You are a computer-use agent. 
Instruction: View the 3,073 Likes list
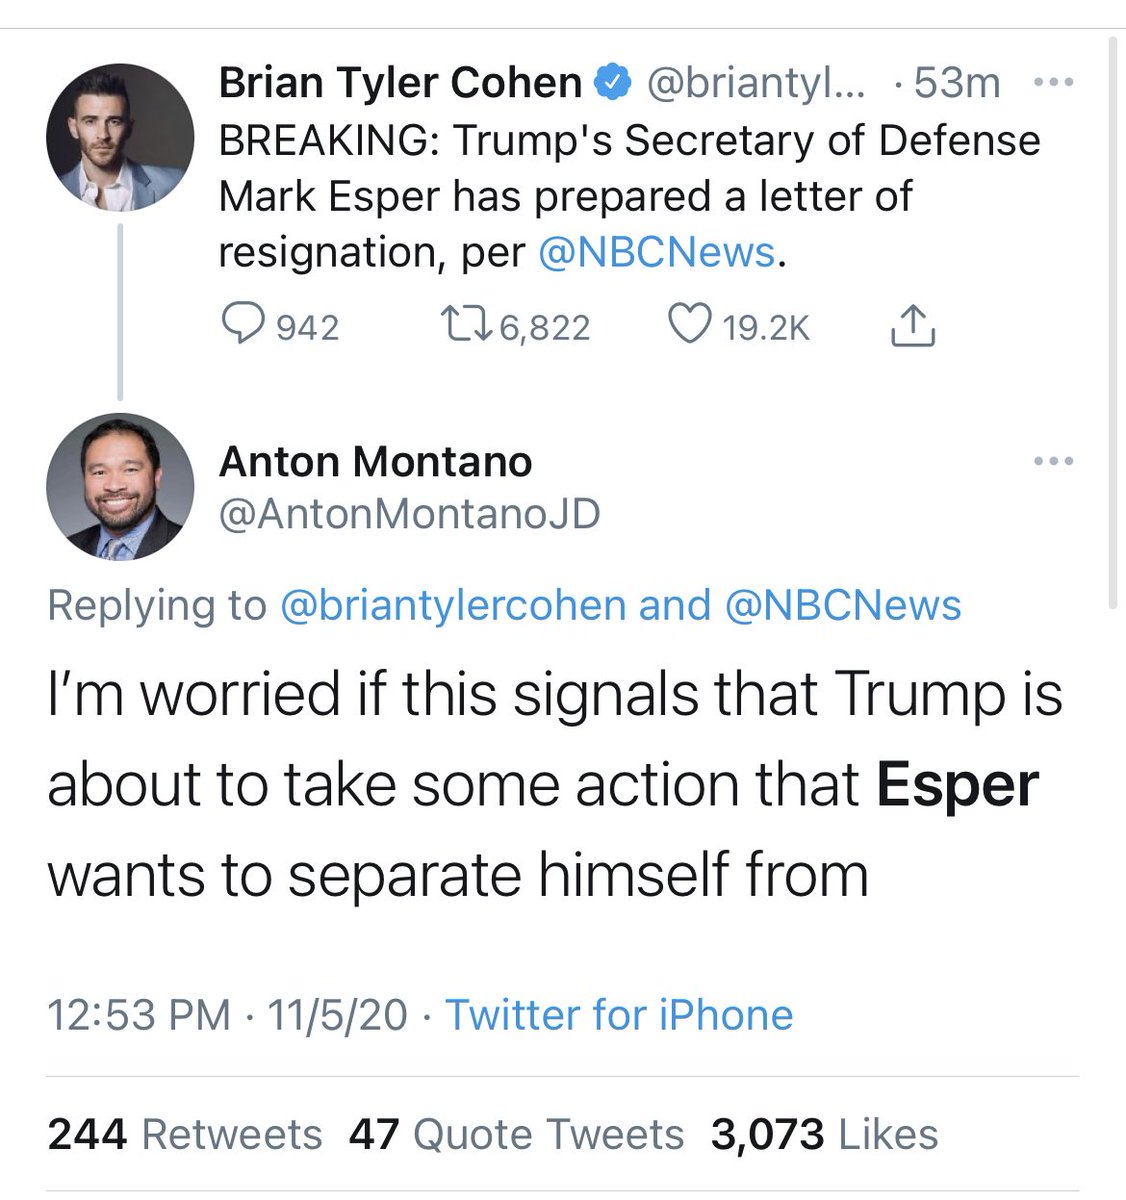coord(824,1134)
